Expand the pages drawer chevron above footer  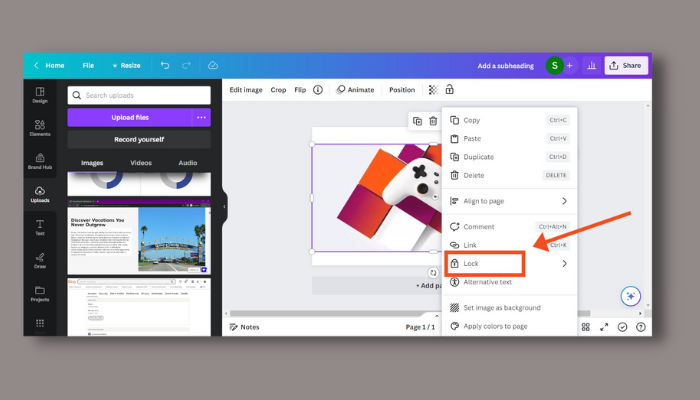pyautogui.click(x=437, y=316)
